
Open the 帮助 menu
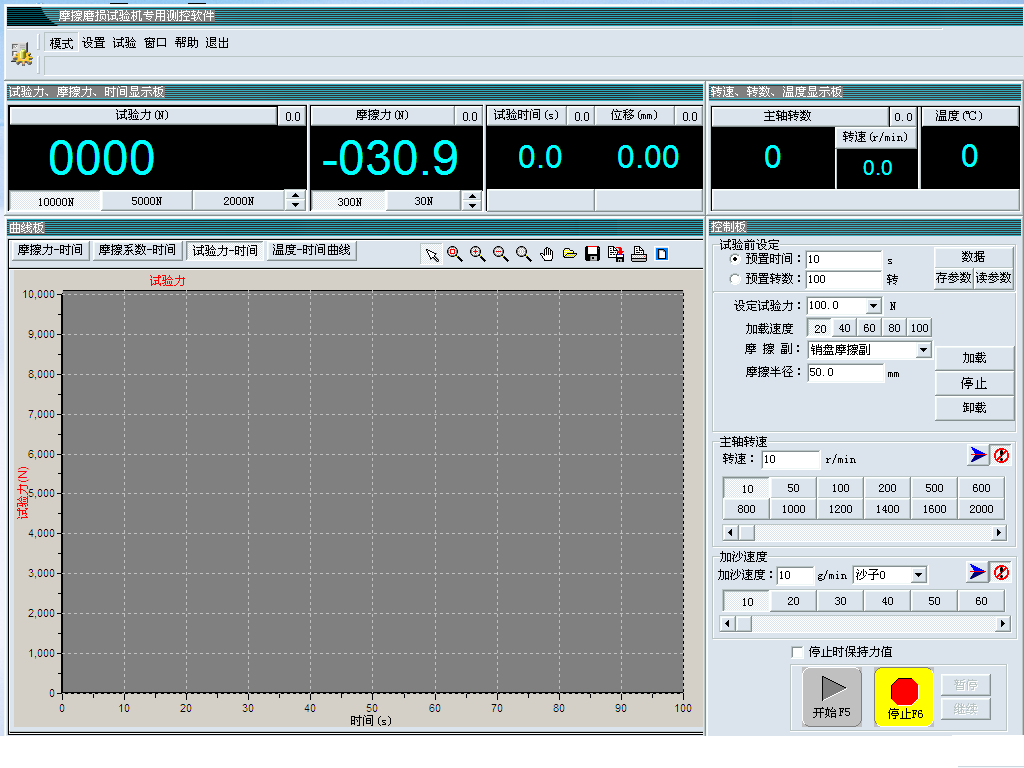point(186,43)
